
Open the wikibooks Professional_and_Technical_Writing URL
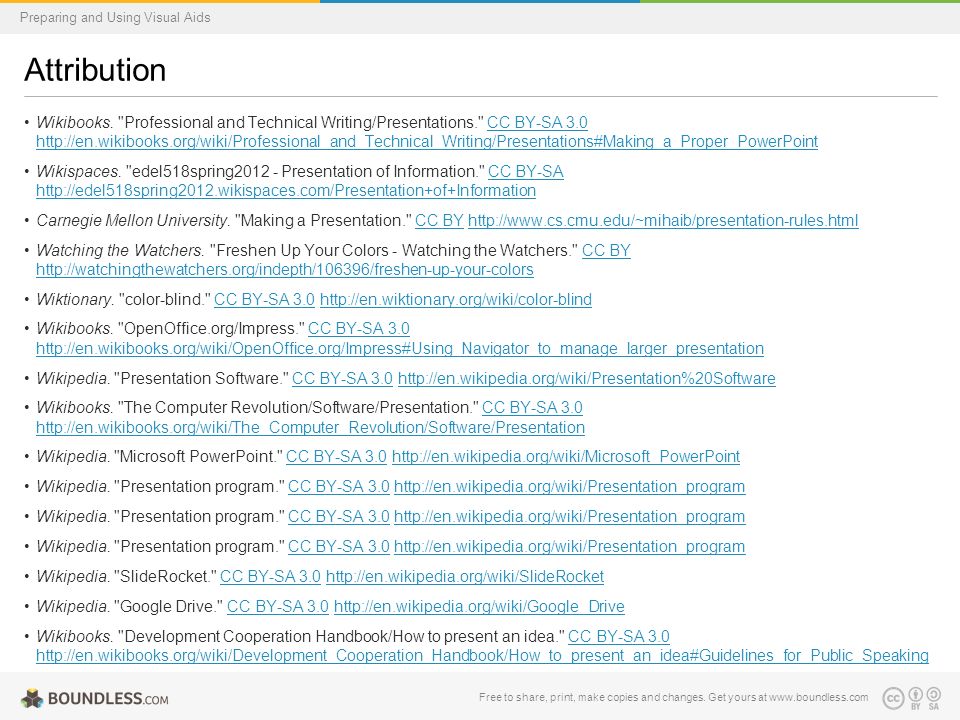tap(427, 141)
